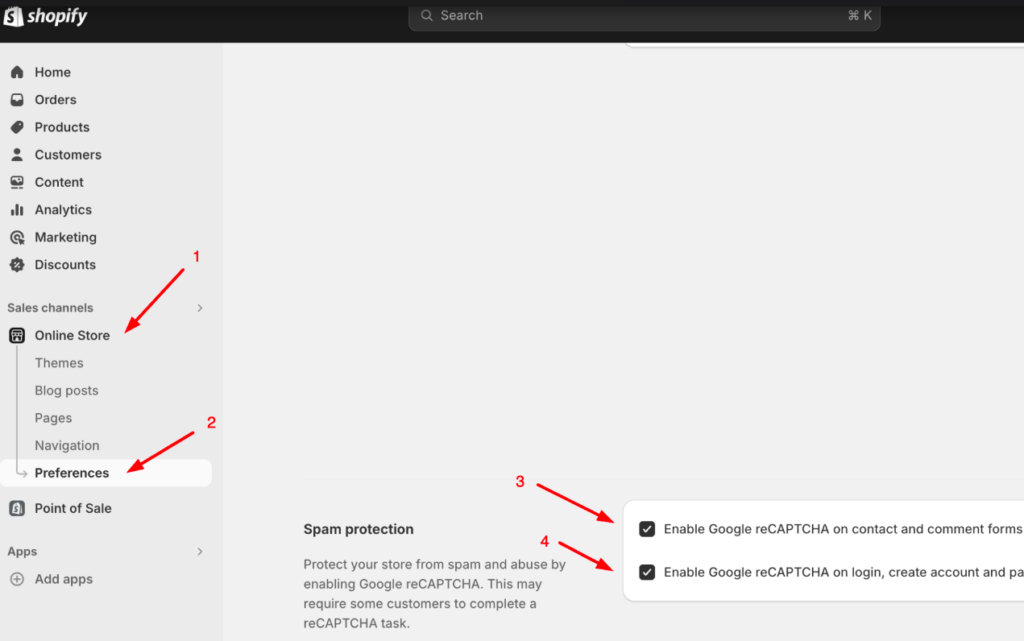Open the Marketing menu item
The height and width of the screenshot is (641, 1024).
pyautogui.click(x=65, y=237)
